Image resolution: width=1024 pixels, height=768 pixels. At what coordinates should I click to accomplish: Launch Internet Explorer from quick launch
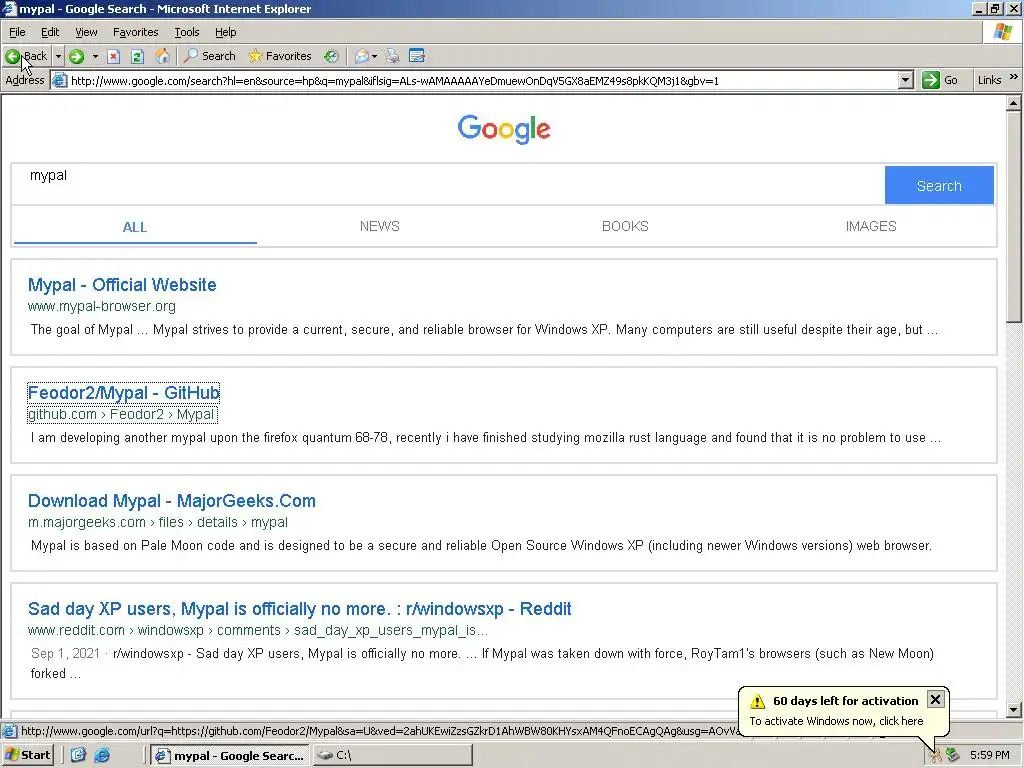[103, 755]
